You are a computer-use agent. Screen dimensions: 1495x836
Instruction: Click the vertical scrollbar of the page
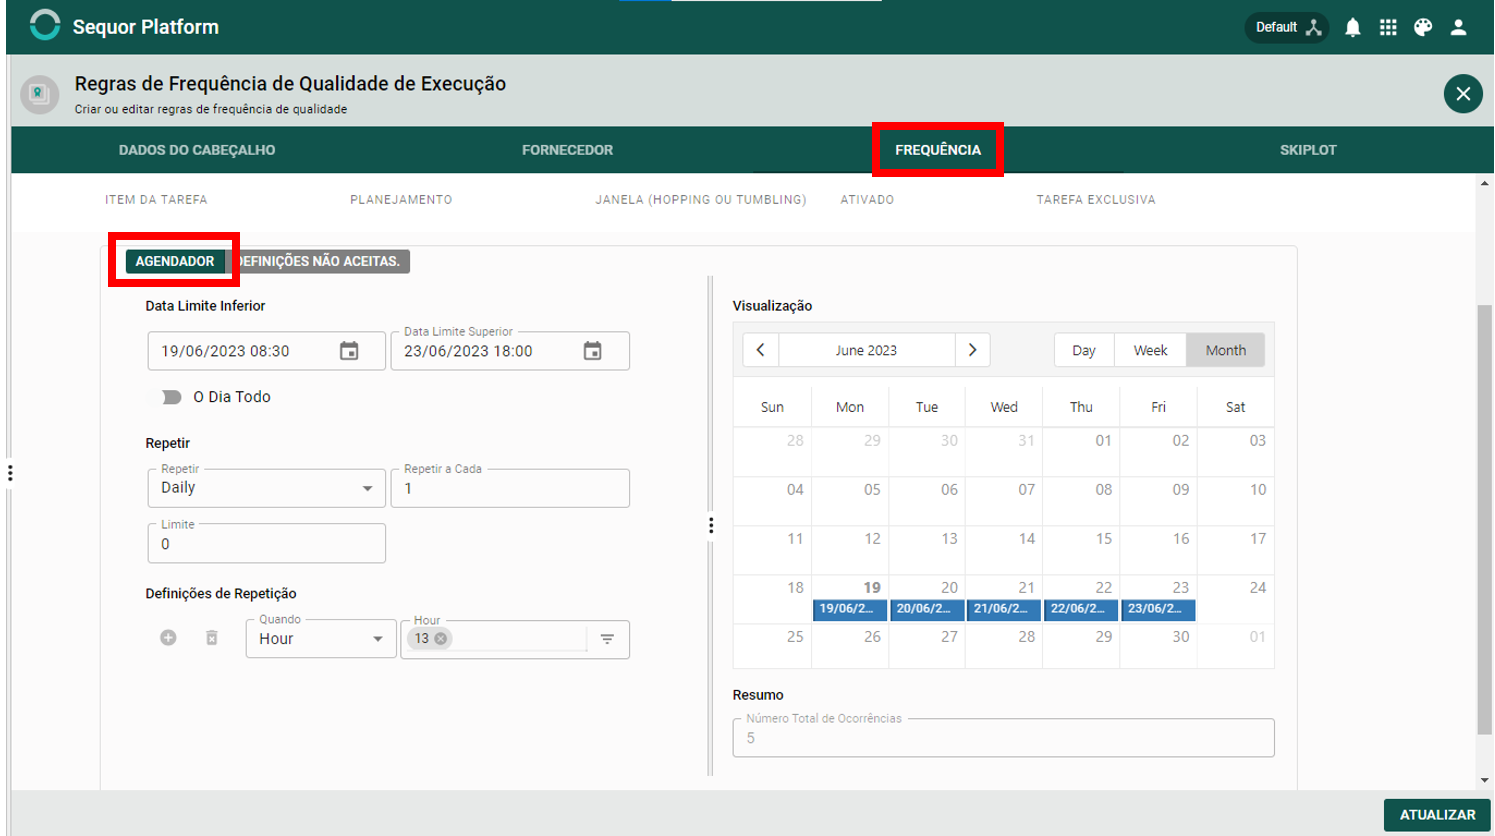pos(1485,520)
